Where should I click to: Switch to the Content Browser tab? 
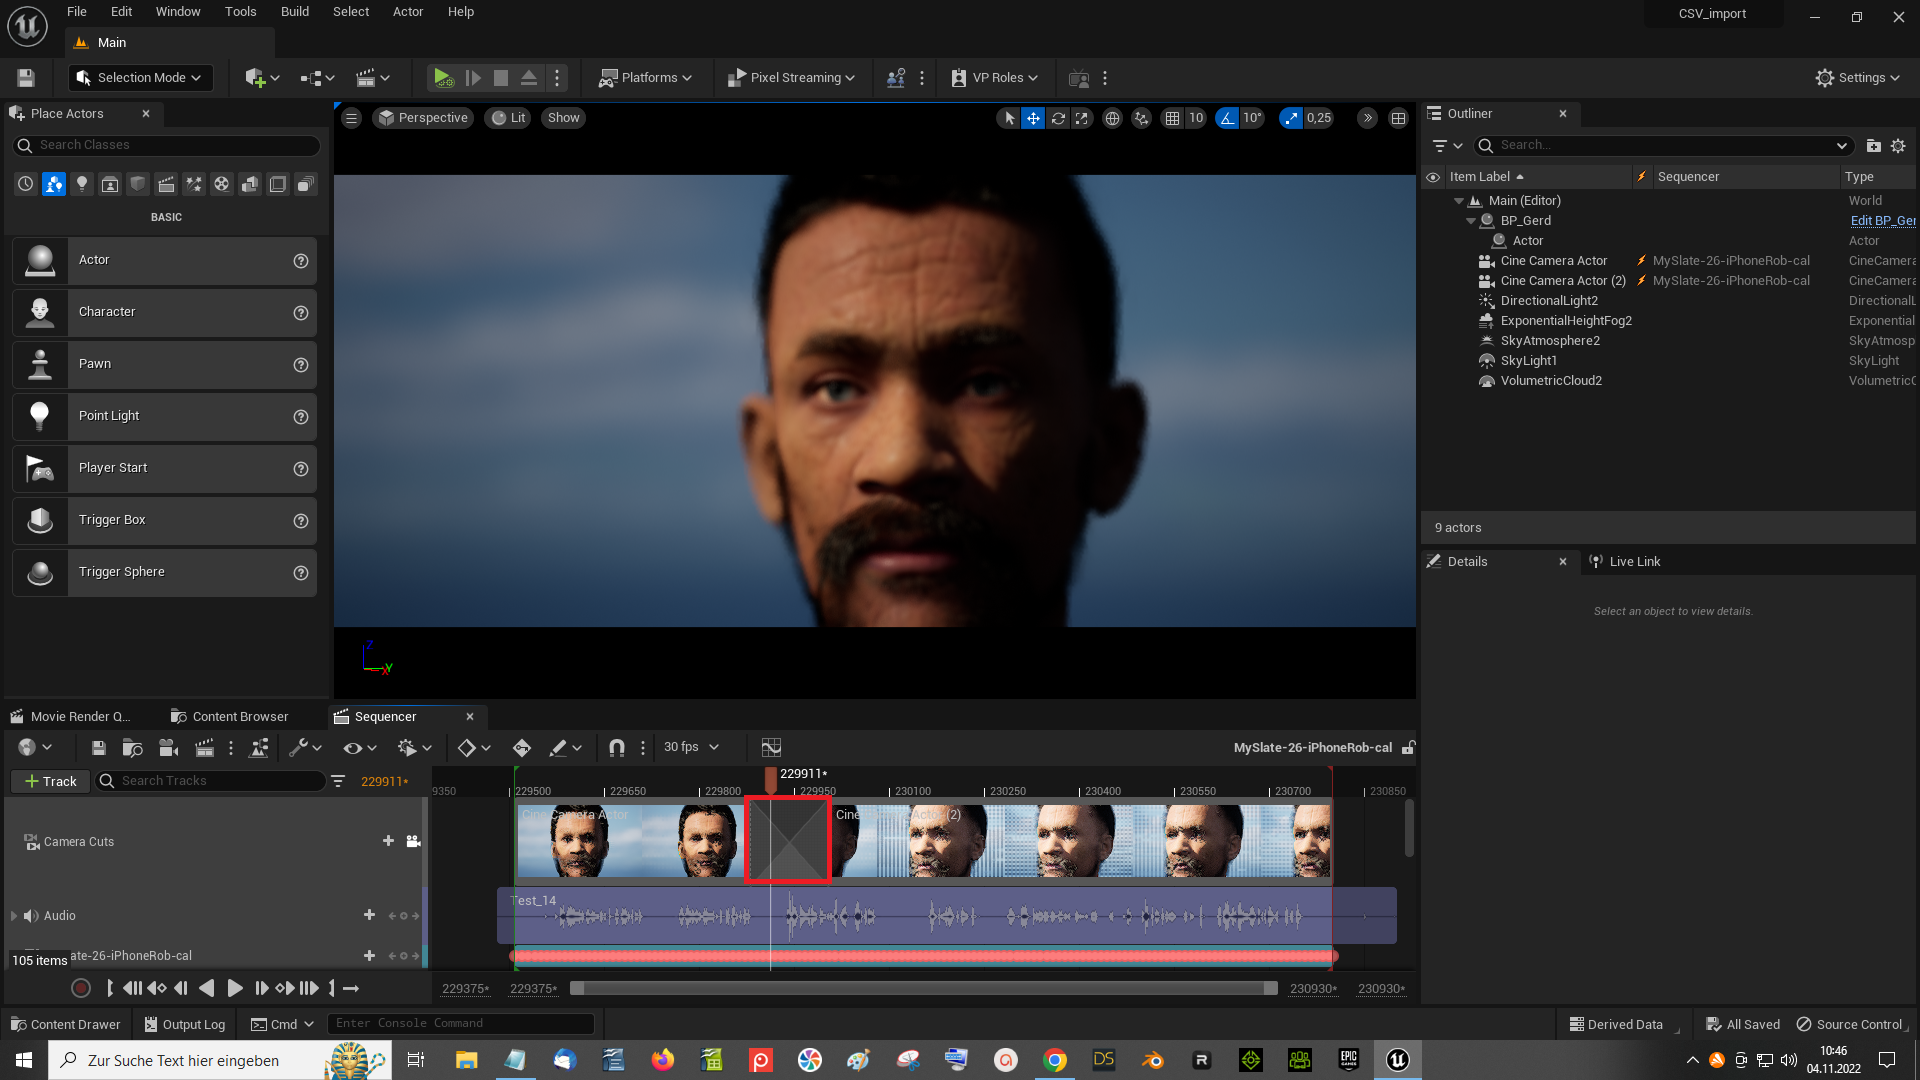[230, 717]
